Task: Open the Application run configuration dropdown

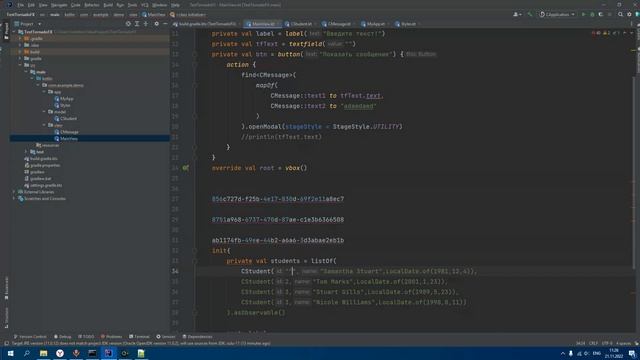Action: click(557, 14)
